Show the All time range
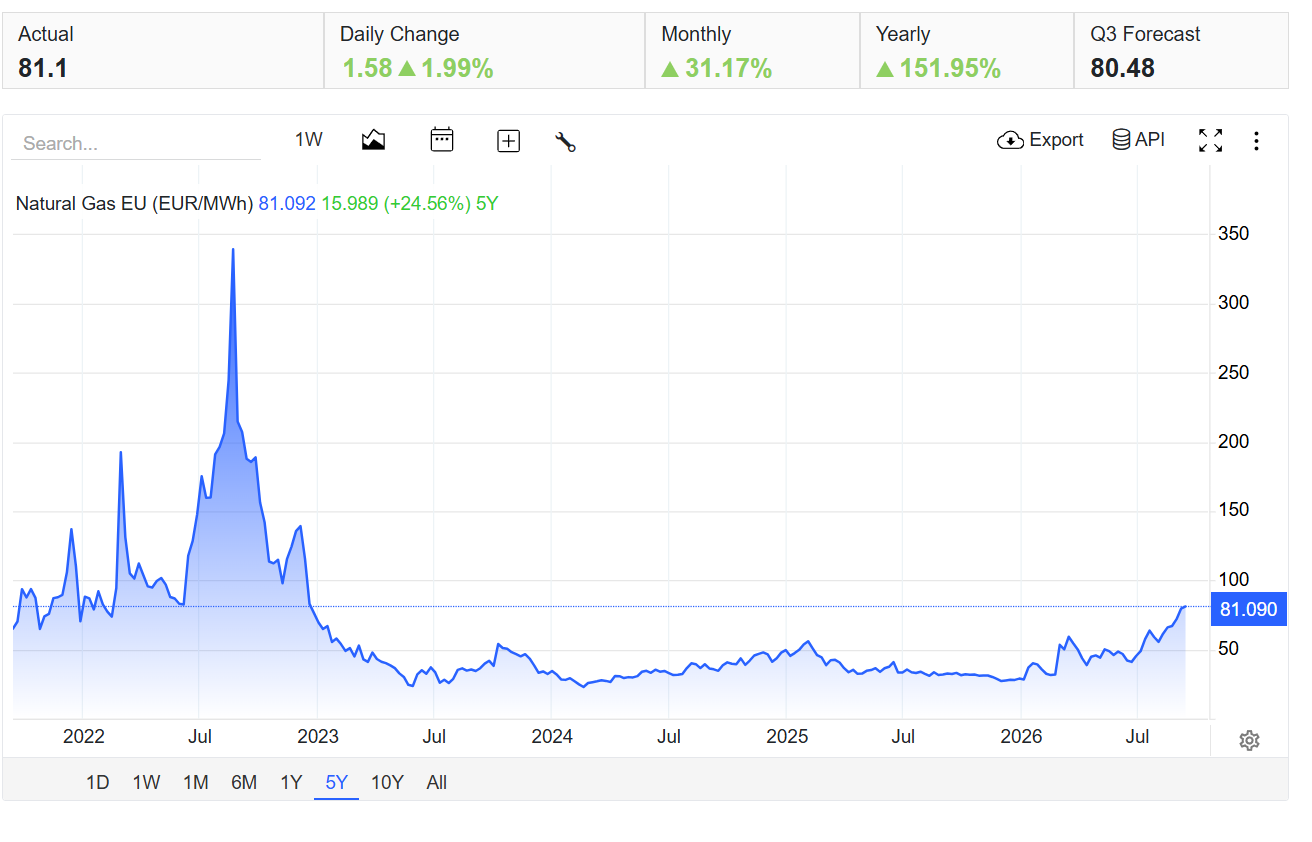The image size is (1312, 842). tap(436, 783)
